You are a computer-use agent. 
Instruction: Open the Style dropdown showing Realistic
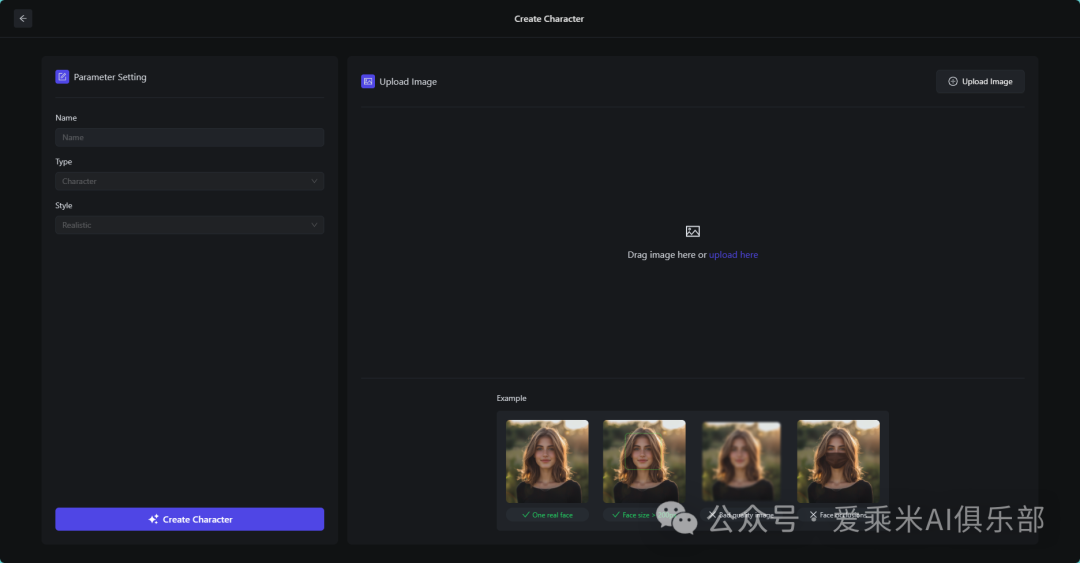coord(189,225)
